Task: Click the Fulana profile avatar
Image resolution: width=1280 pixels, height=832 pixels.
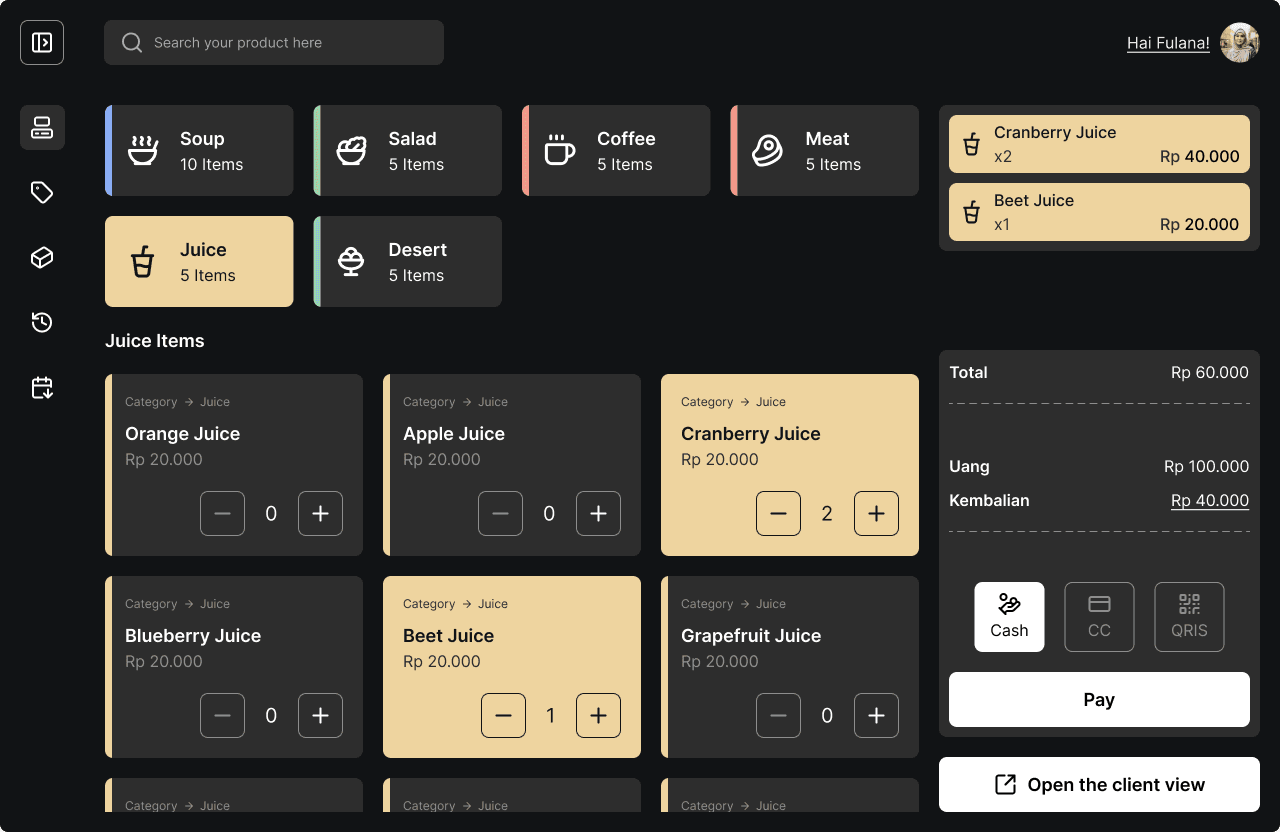Action: click(1240, 43)
